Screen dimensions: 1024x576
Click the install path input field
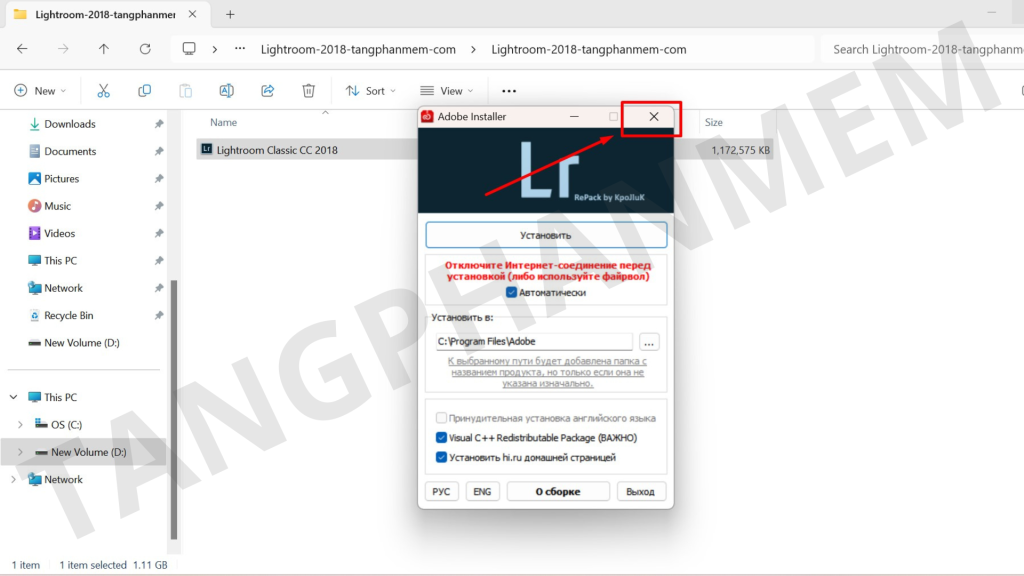(533, 342)
